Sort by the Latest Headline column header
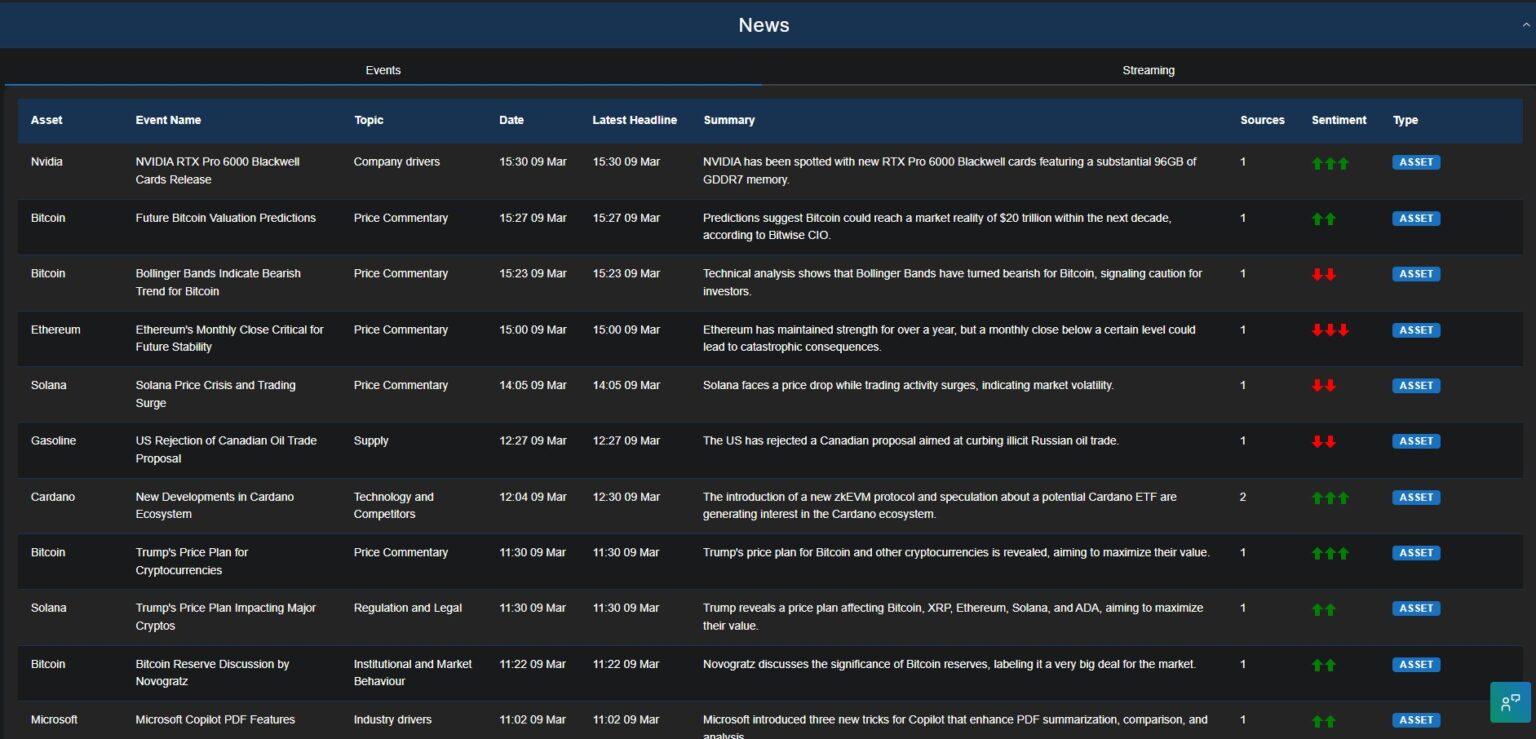Viewport: 1536px width, 739px height. pyautogui.click(x=634, y=120)
